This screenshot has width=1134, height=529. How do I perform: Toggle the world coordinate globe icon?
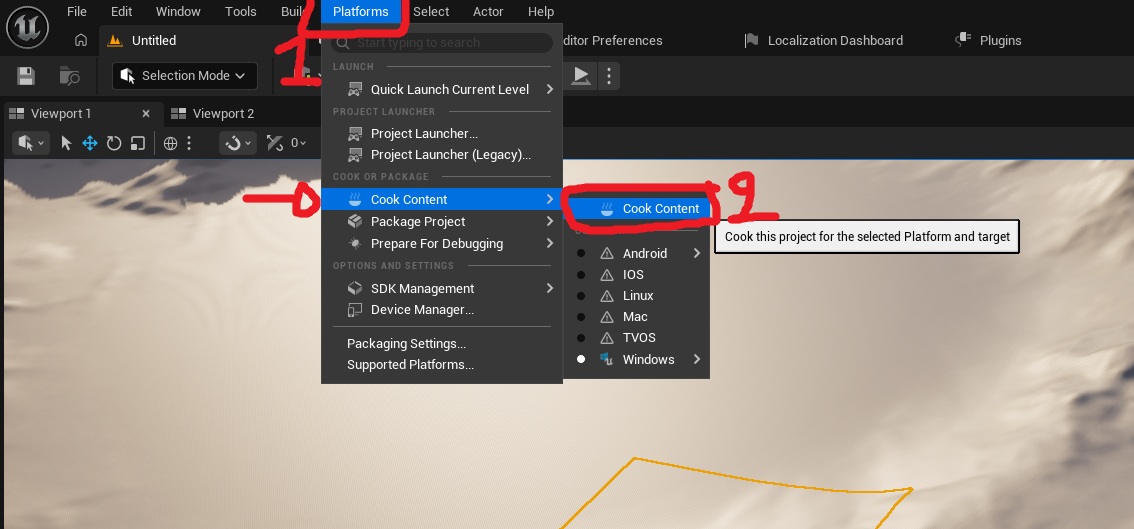coord(171,143)
